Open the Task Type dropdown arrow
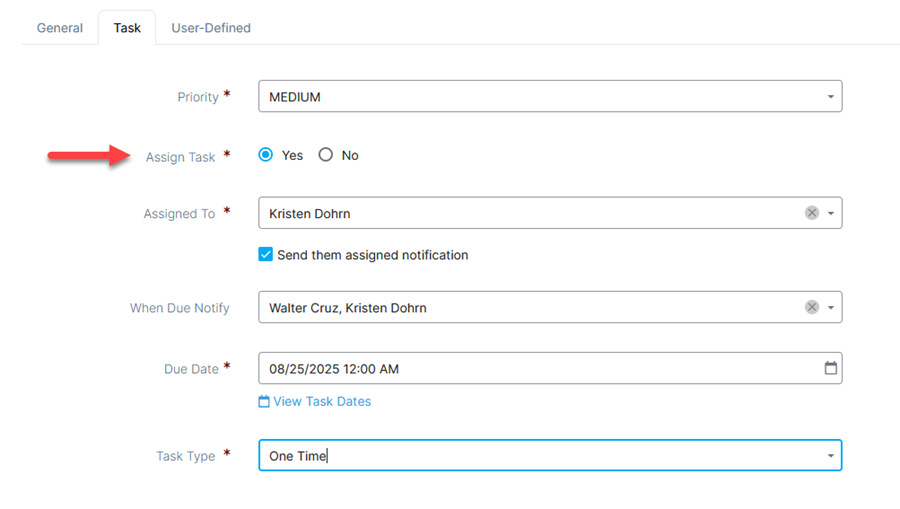This screenshot has height=509, width=900. tap(831, 456)
